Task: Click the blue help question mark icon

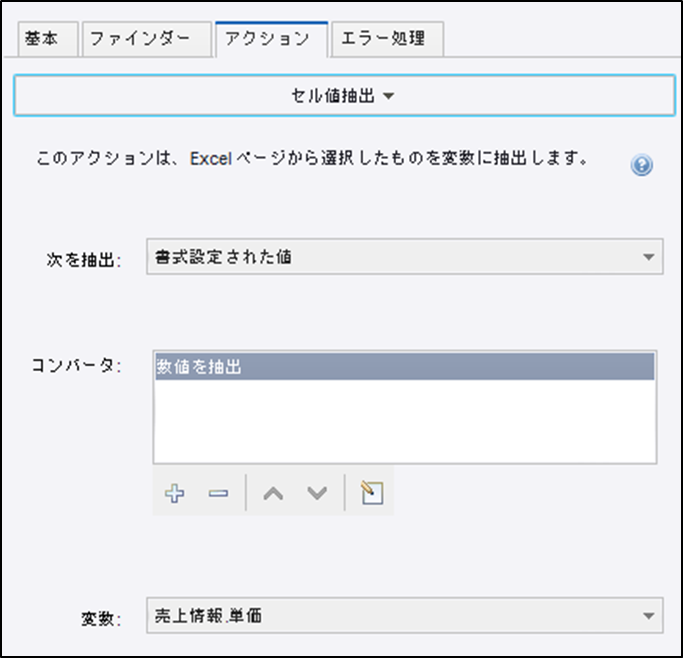Action: pos(642,165)
